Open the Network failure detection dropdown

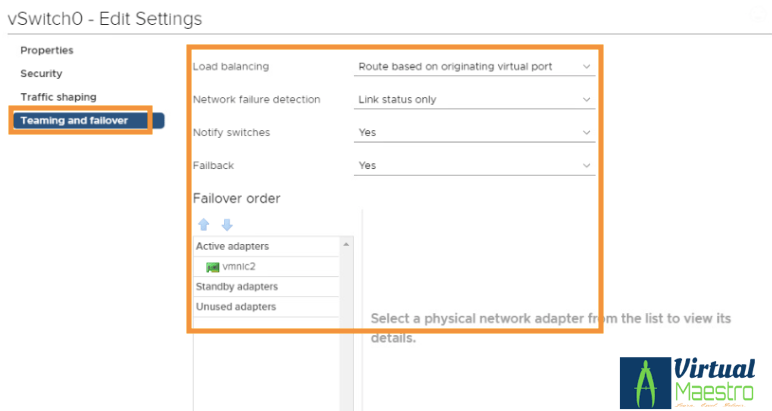coord(474,100)
